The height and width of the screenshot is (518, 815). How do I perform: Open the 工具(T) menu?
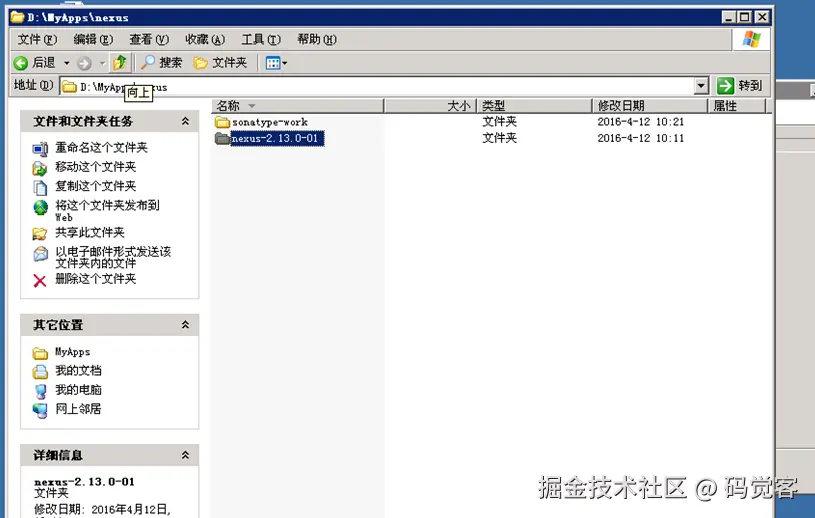point(261,39)
